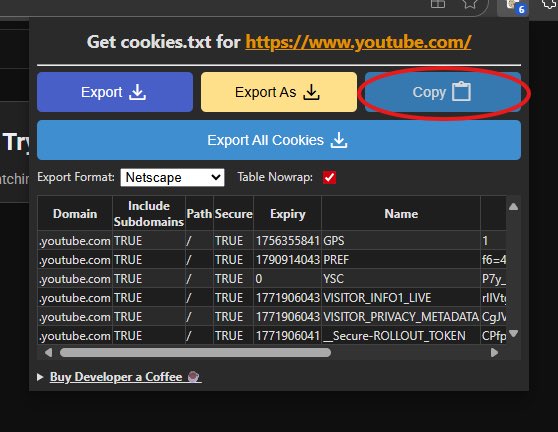Viewport: 558px width, 432px height.
Task: Click the Domain column header
Action: click(75, 214)
